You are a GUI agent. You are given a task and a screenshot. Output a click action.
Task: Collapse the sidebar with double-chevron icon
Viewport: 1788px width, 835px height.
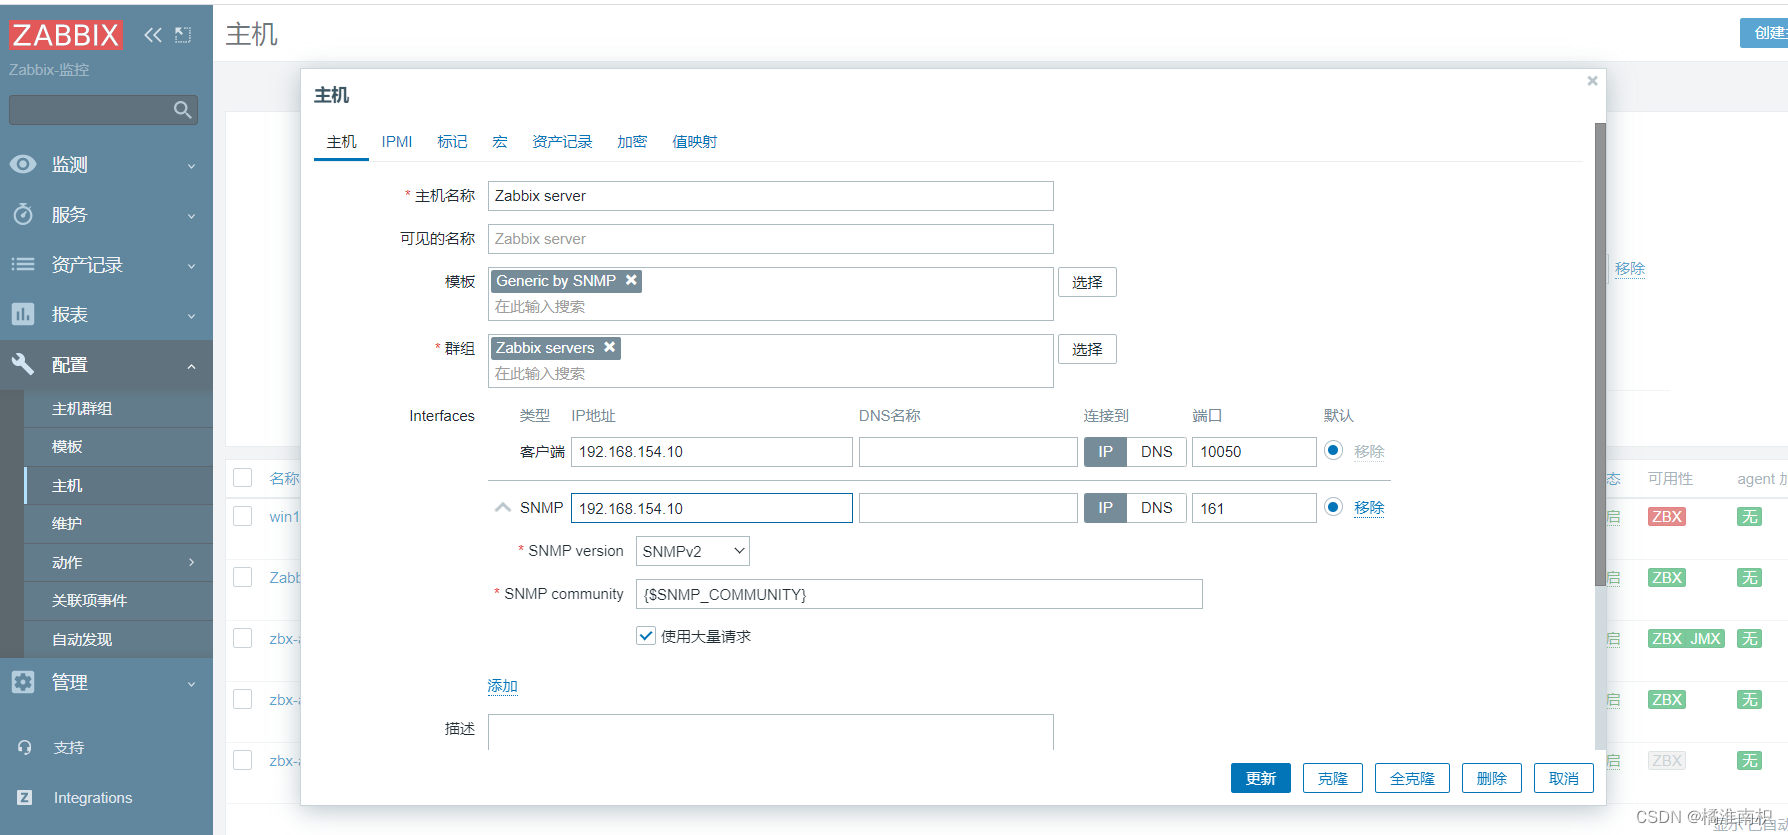153,35
